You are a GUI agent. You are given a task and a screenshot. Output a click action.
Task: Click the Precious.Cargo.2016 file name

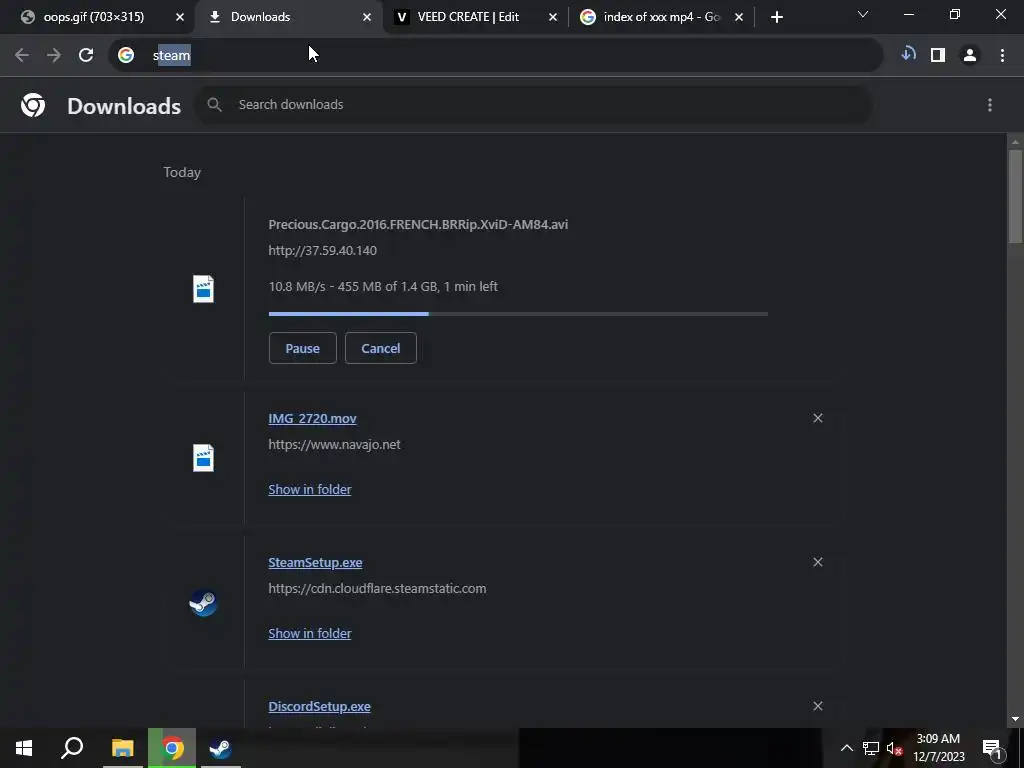[418, 225]
